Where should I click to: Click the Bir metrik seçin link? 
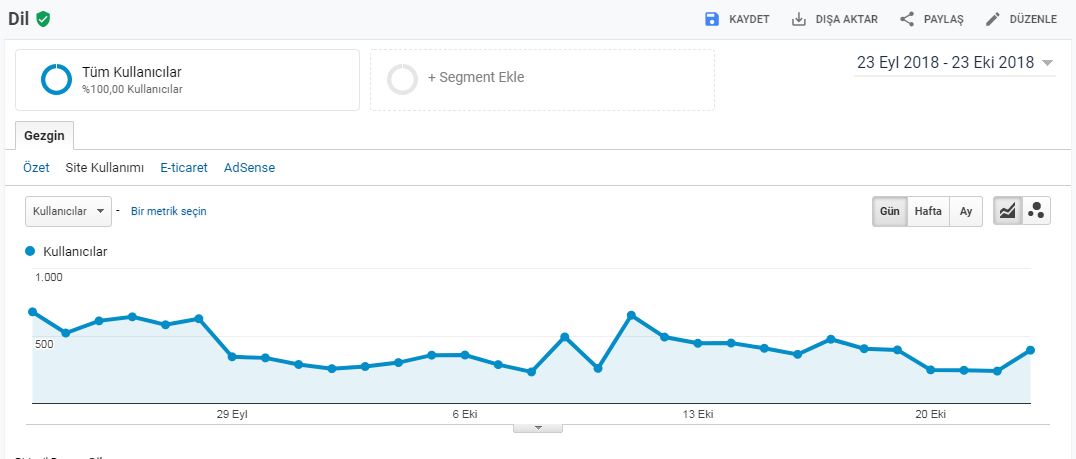(169, 211)
